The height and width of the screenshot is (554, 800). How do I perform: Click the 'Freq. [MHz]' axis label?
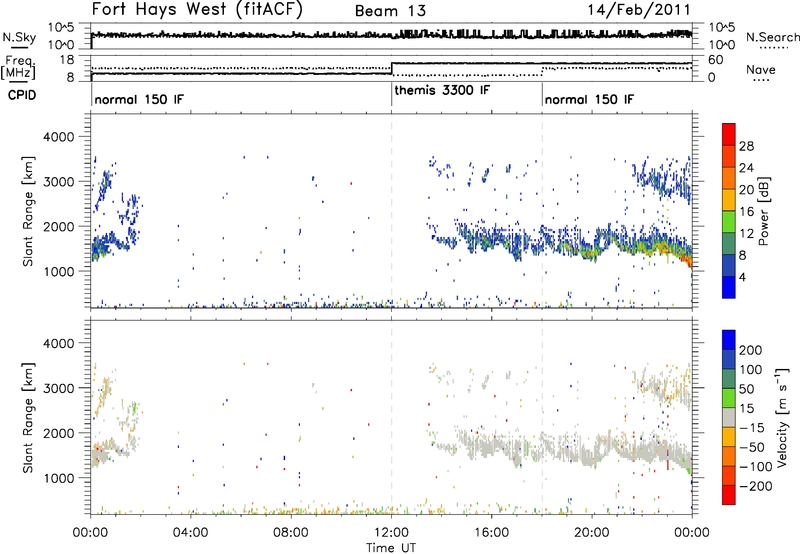pyautogui.click(x=18, y=68)
